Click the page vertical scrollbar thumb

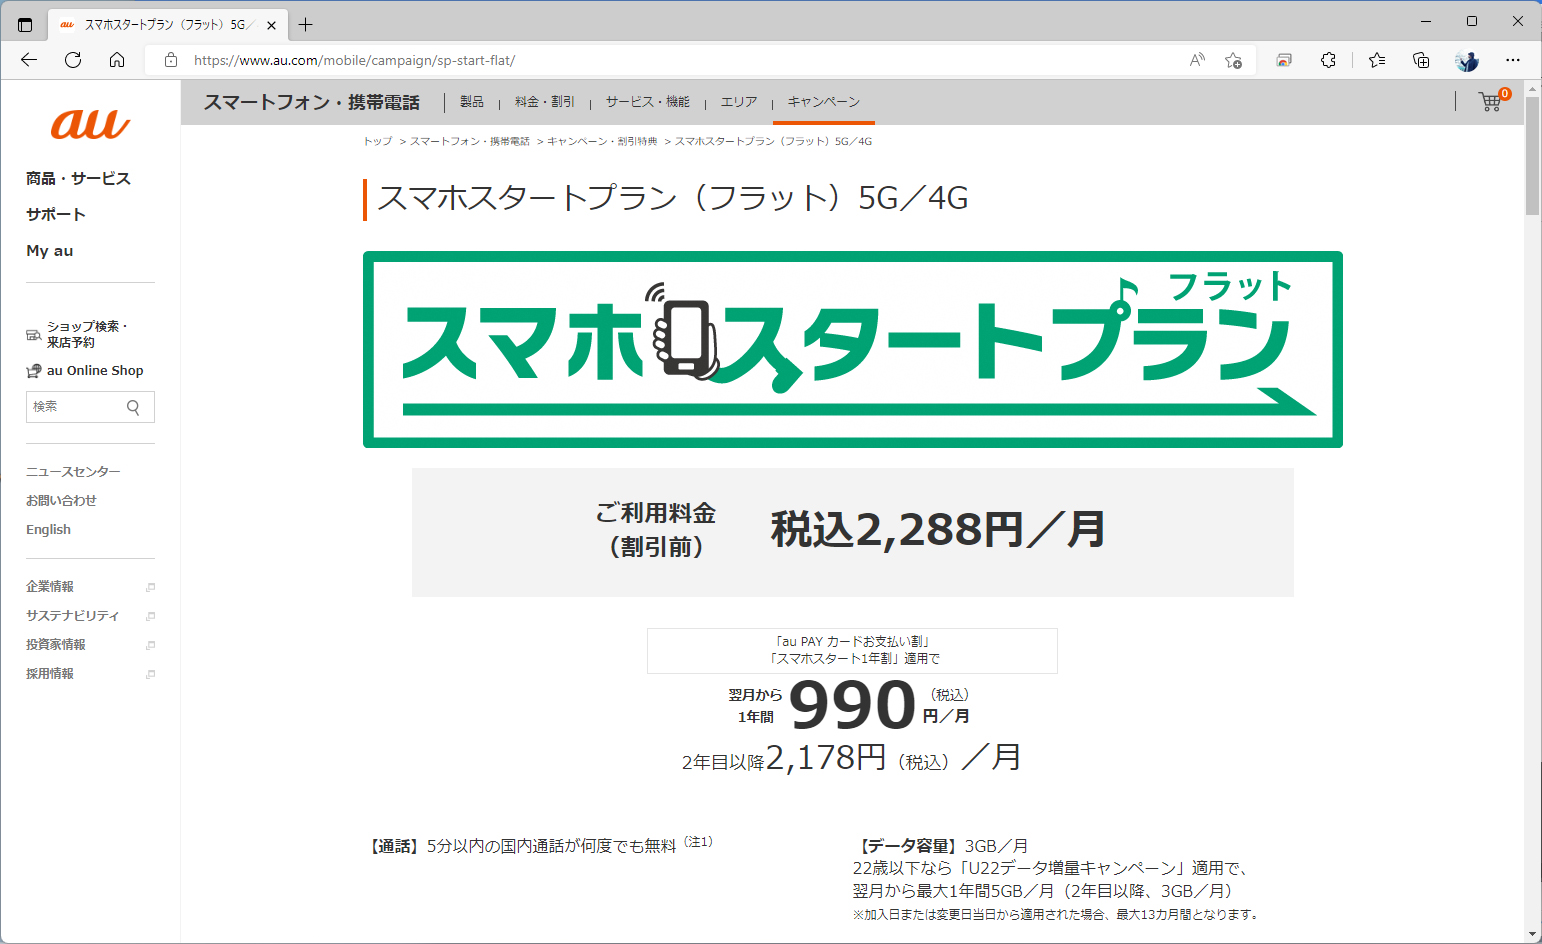point(1532,156)
